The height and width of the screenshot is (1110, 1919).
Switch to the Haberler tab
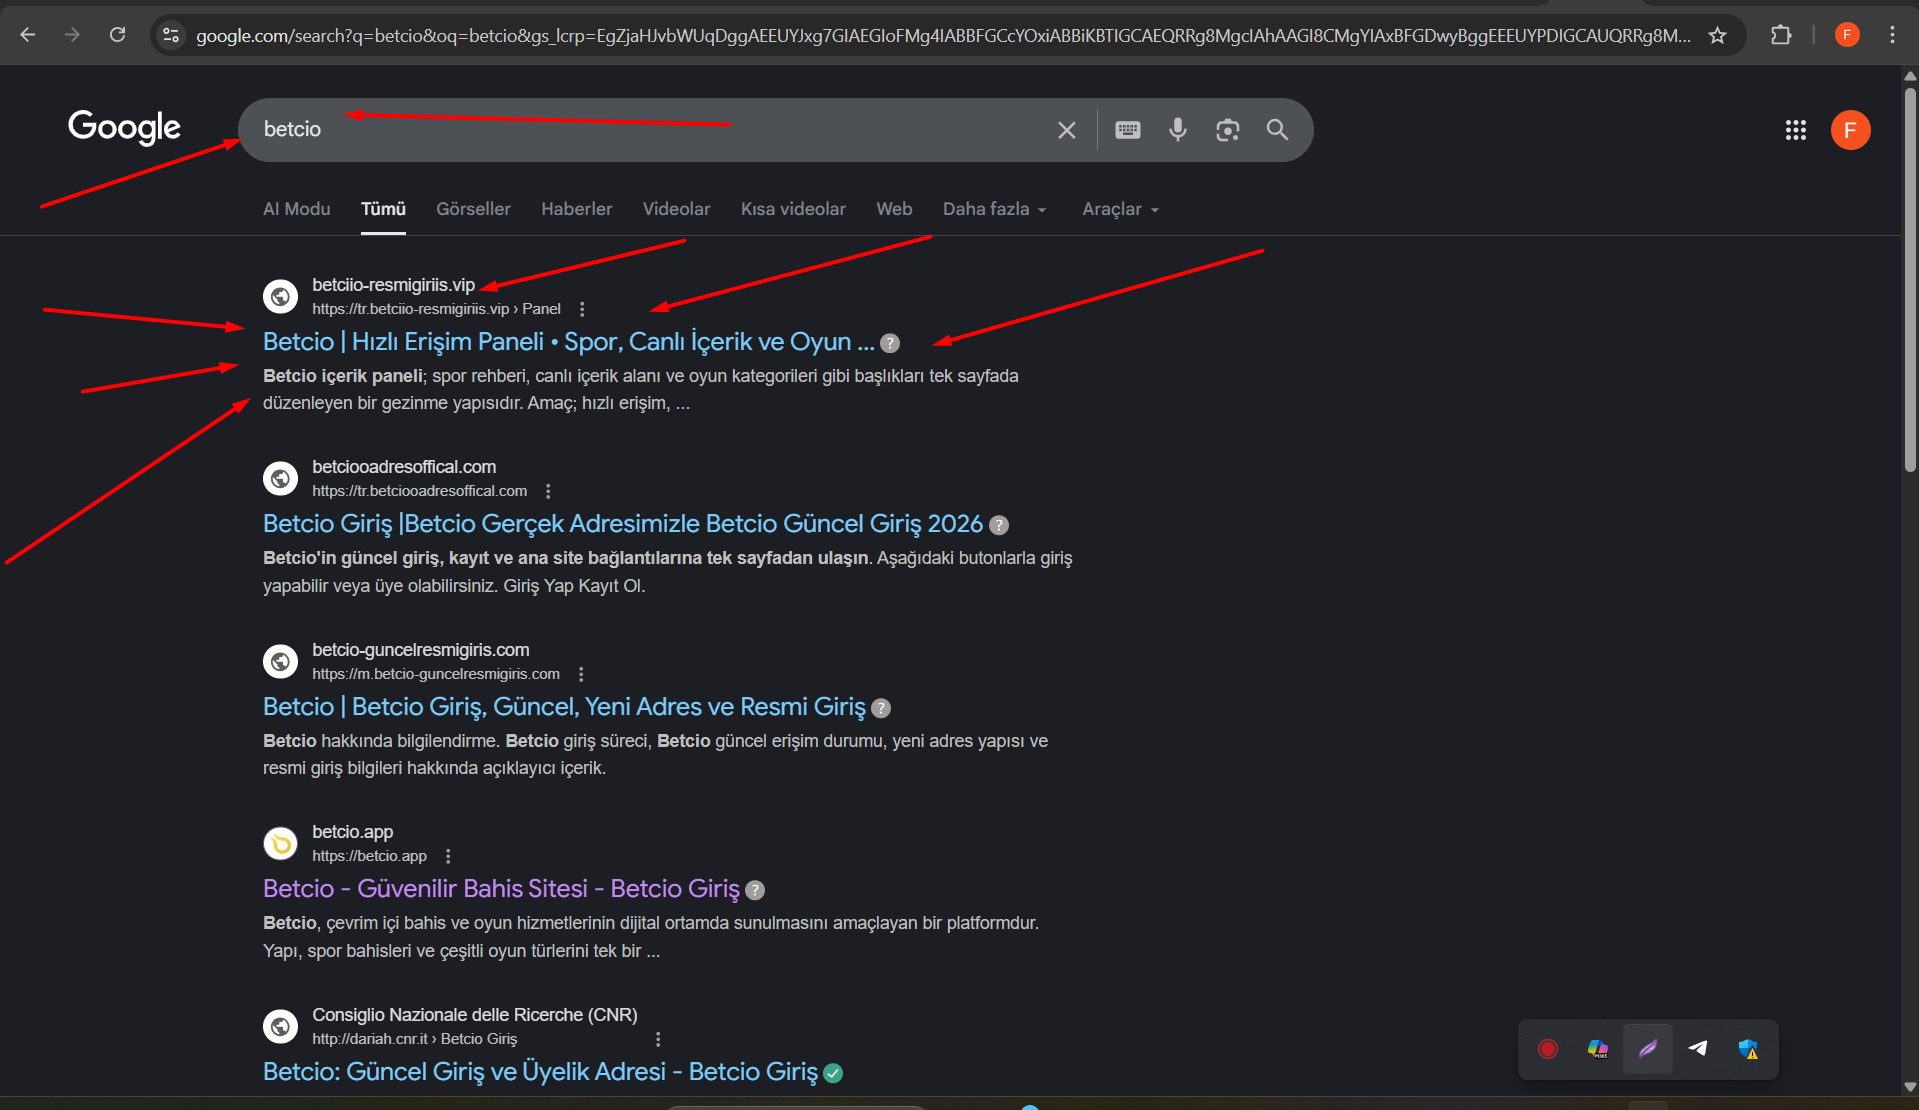click(577, 209)
